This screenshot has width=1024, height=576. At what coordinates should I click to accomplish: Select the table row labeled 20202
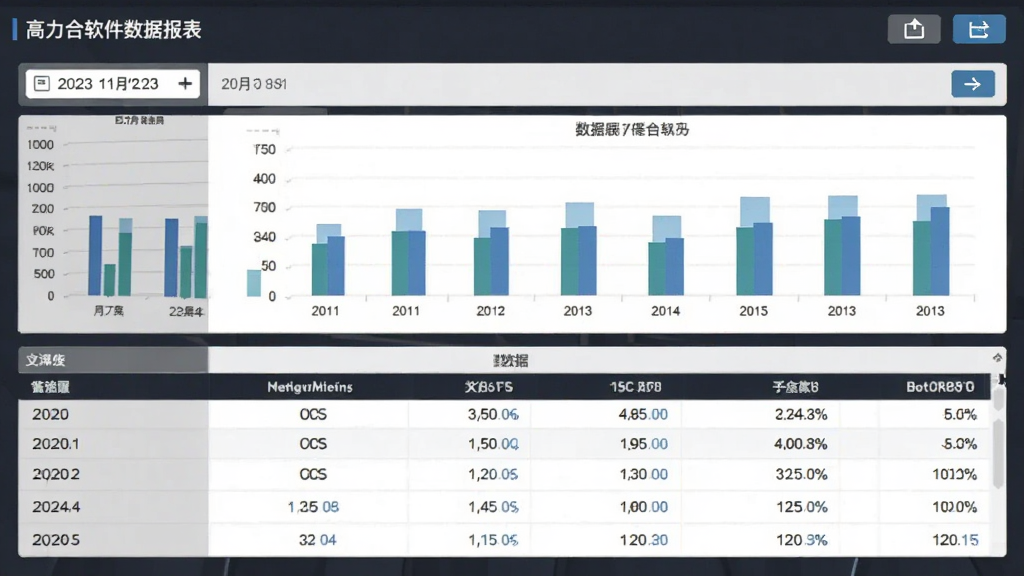(x=504, y=474)
